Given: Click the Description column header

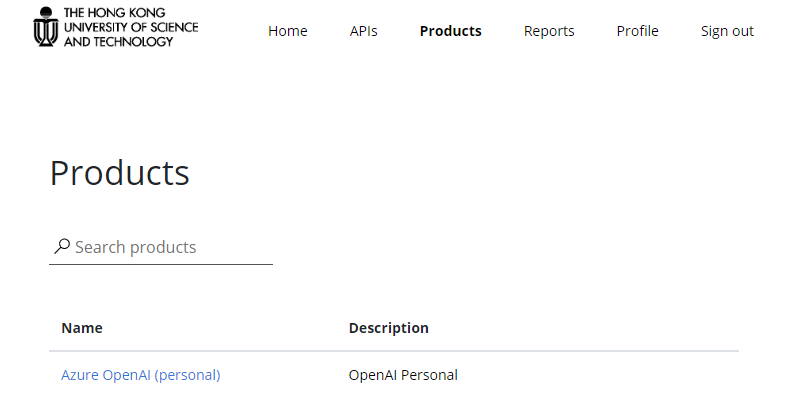Looking at the screenshot, I should click(x=388, y=328).
